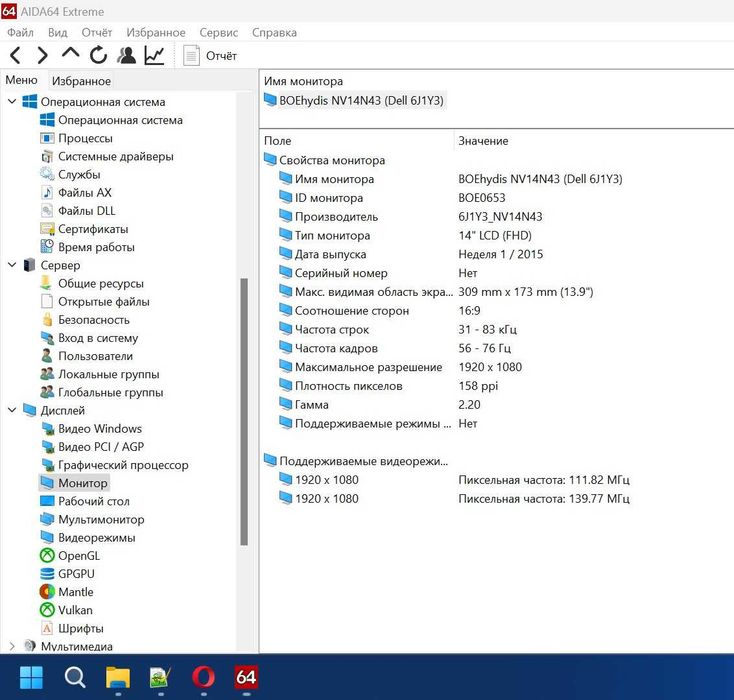Open the Windows Start menu
Image resolution: width=734 pixels, height=700 pixels.
point(31,678)
